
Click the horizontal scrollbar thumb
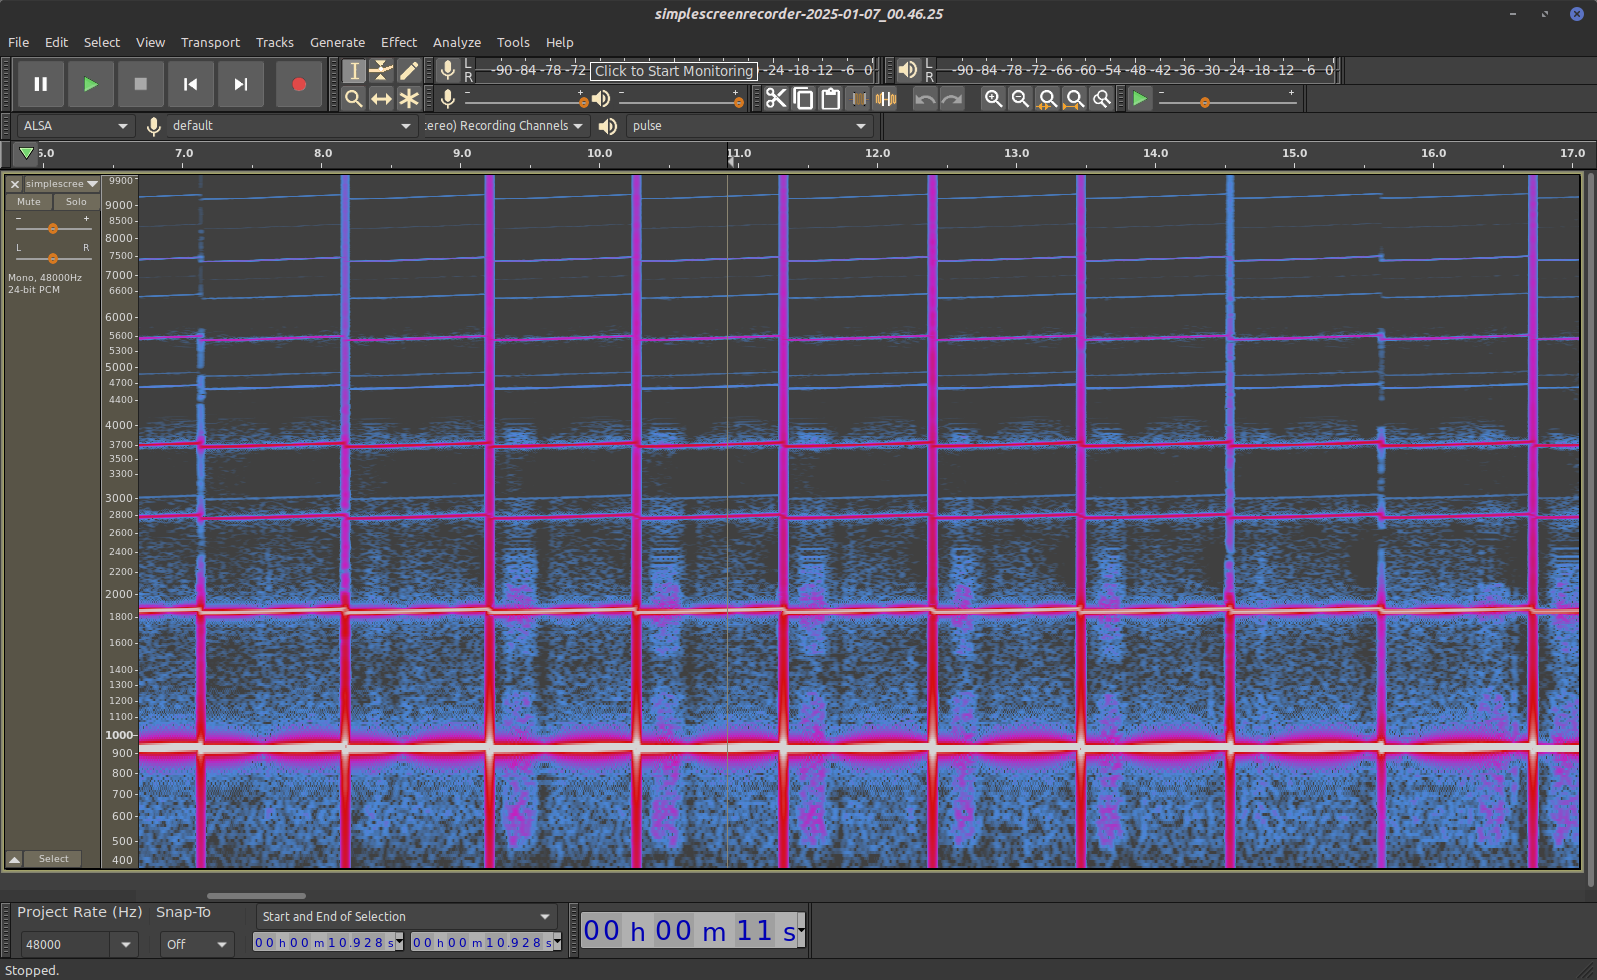[x=256, y=896]
